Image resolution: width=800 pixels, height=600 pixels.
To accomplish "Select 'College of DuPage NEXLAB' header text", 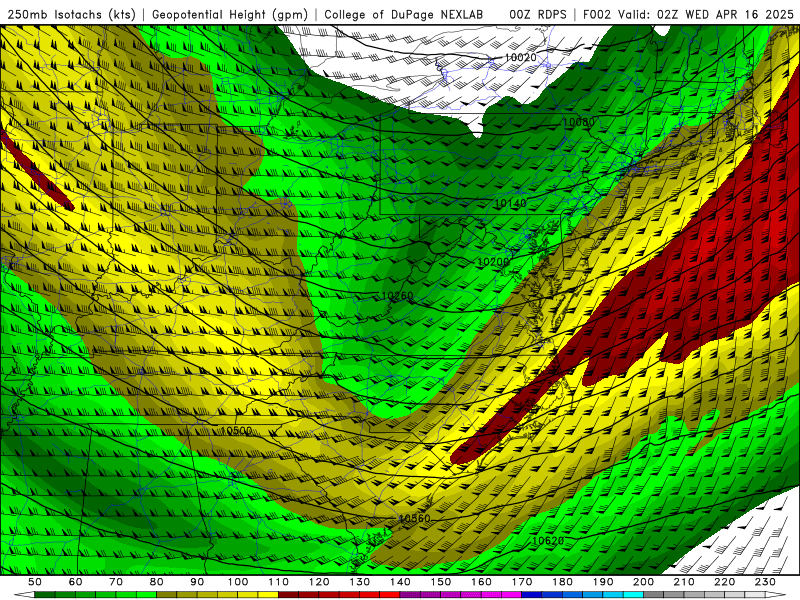I will (x=404, y=15).
